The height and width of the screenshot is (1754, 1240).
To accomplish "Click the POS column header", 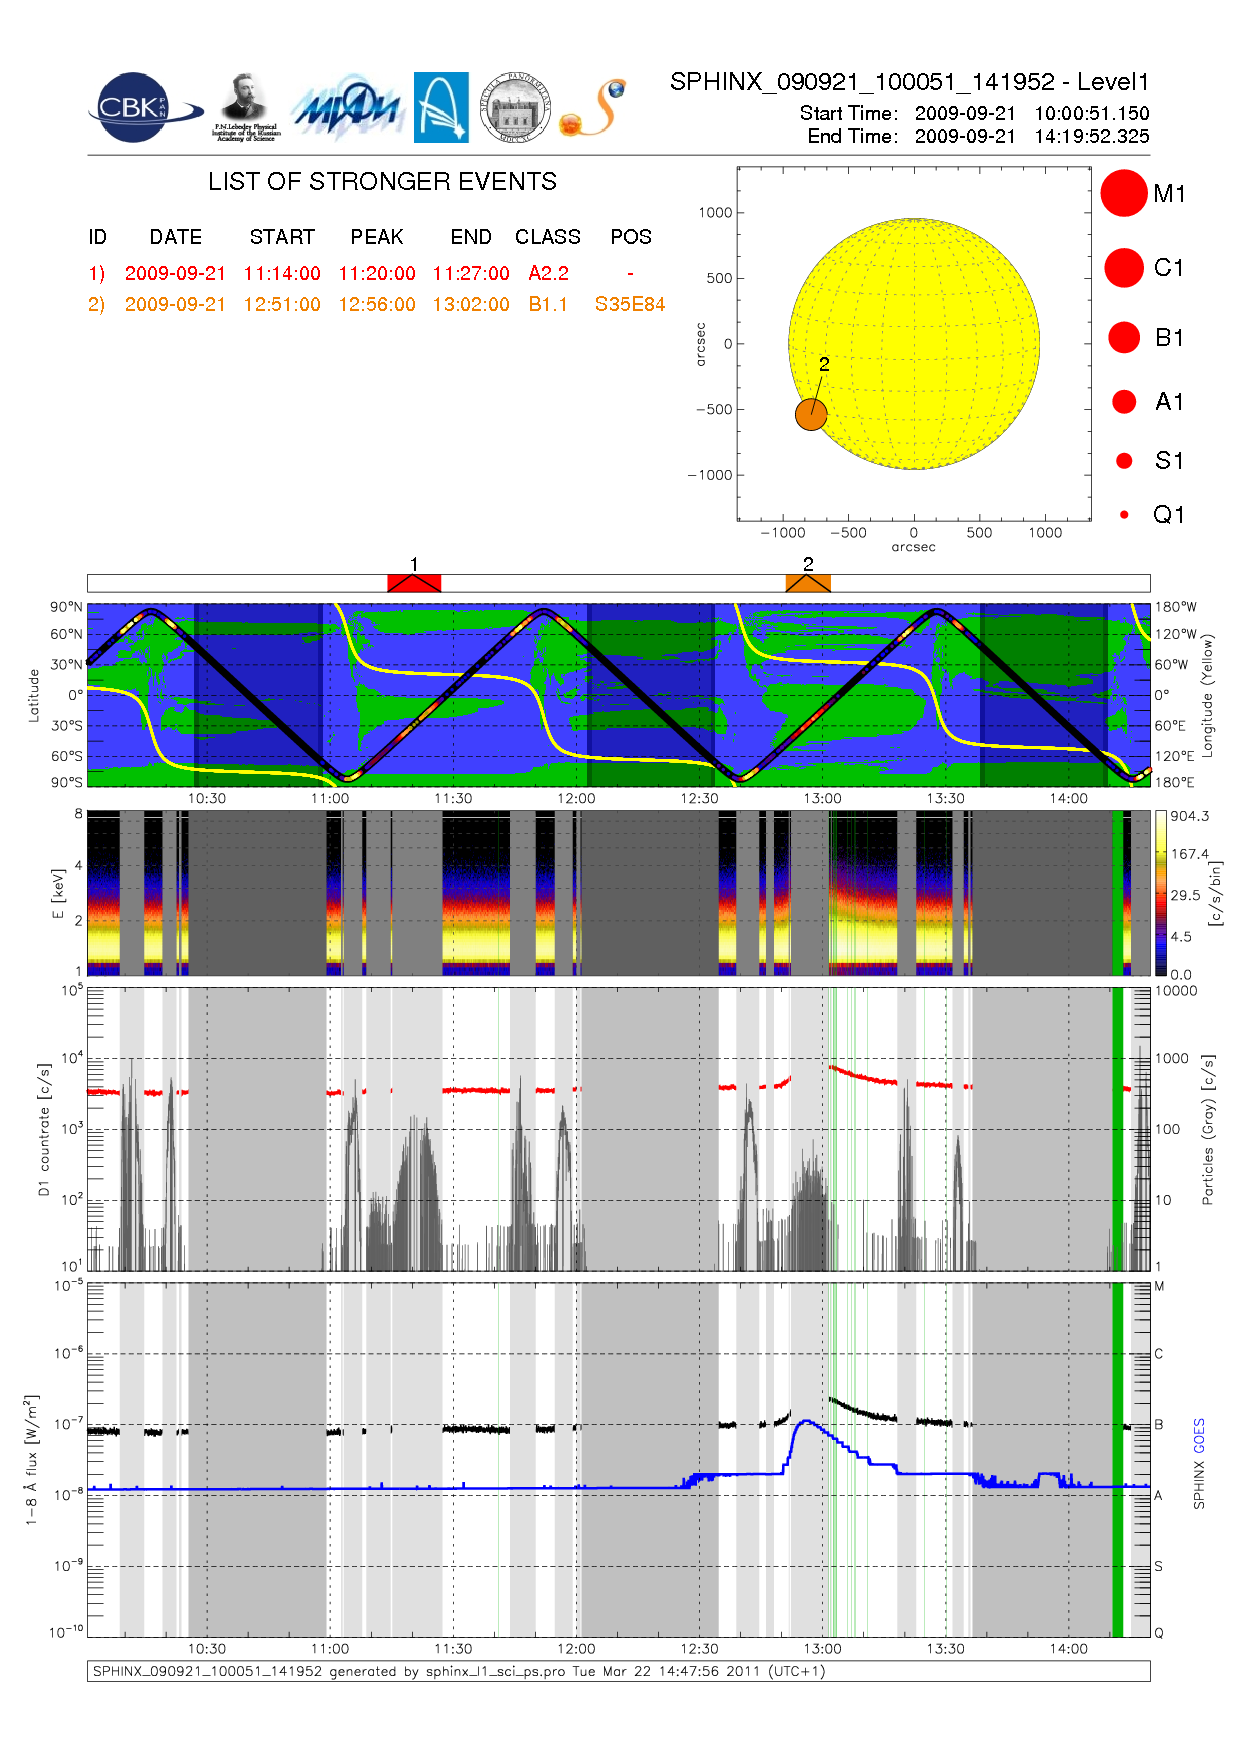I will 631,237.
